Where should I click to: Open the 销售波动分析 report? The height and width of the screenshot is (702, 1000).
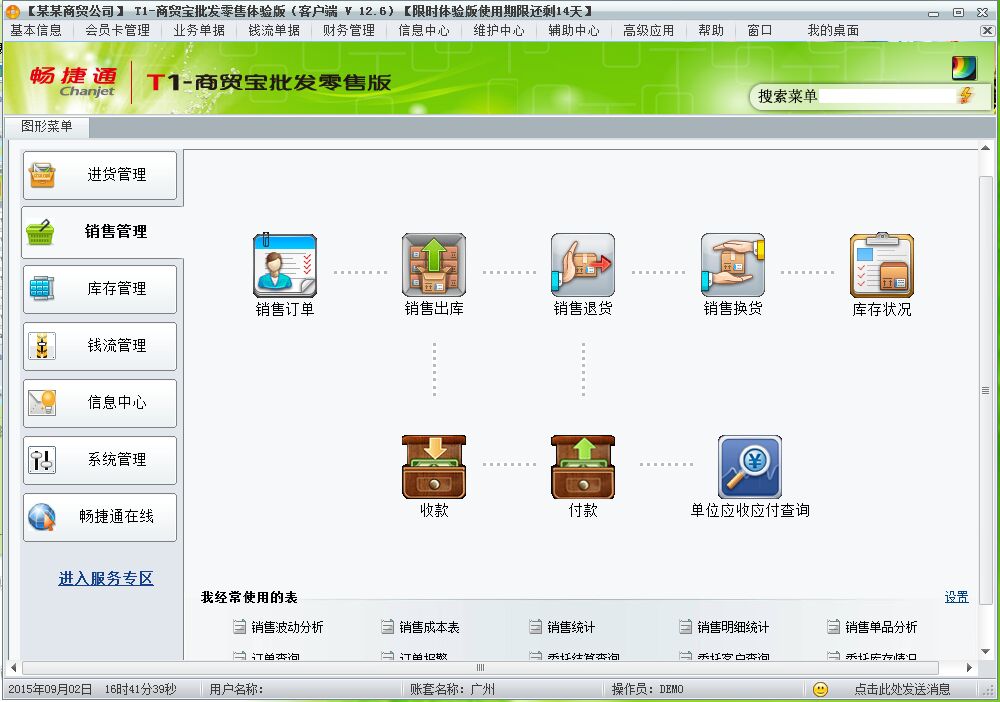287,627
